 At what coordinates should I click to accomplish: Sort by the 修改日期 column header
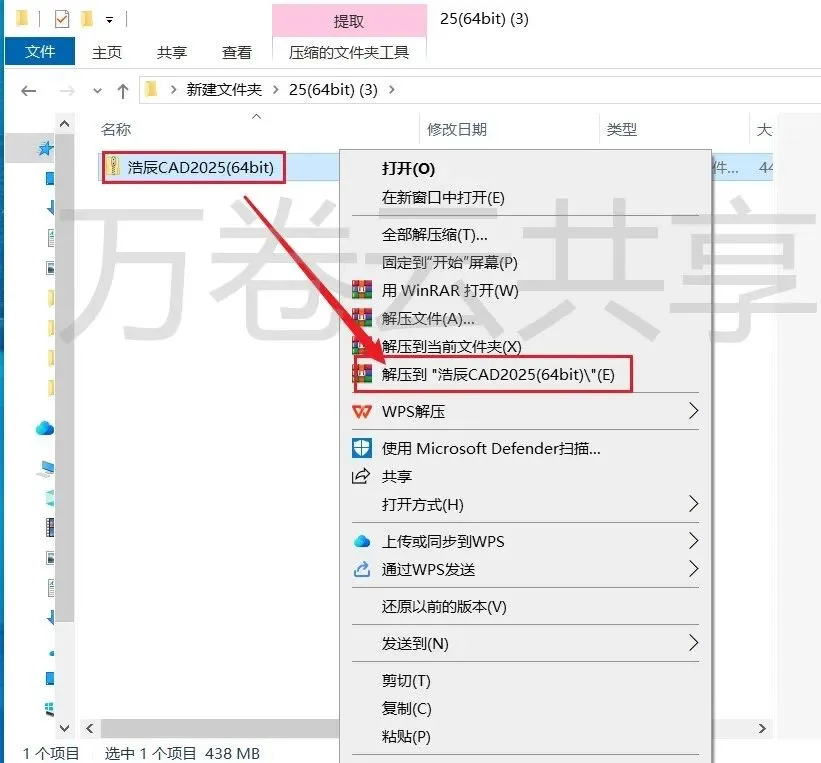pyautogui.click(x=457, y=129)
